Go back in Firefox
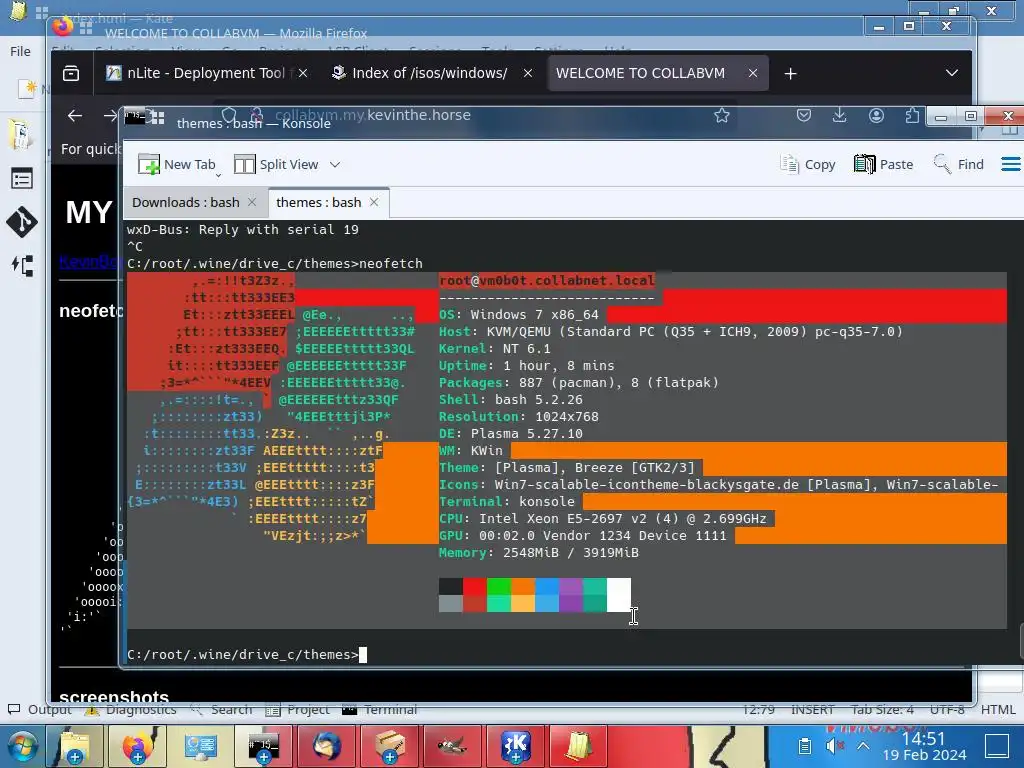 [x=75, y=116]
